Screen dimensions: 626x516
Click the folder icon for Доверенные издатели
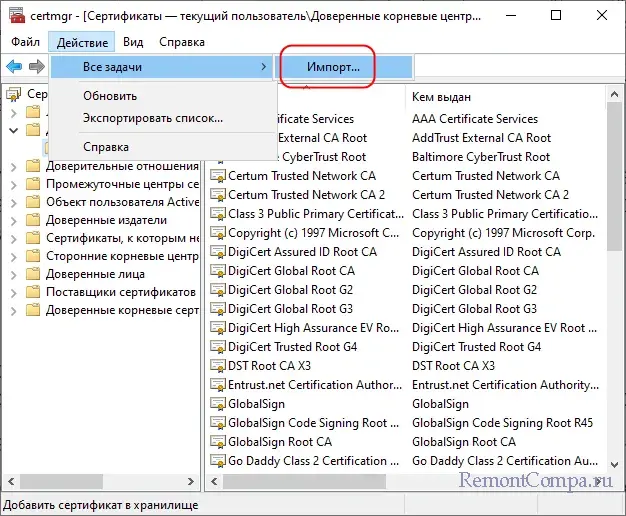33,220
